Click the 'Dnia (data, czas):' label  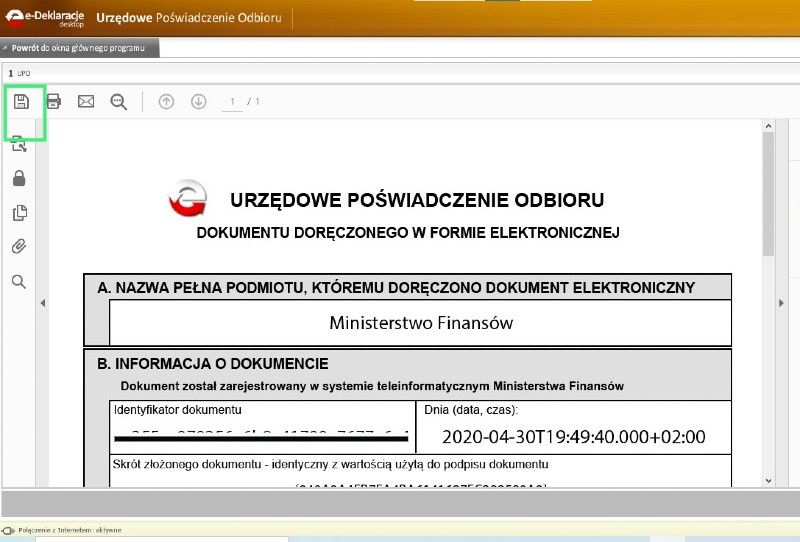(x=471, y=410)
